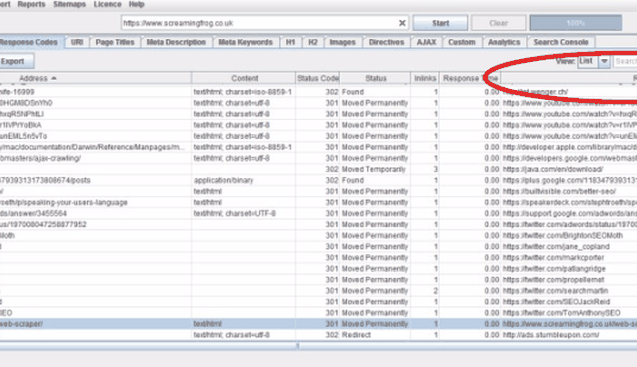The width and height of the screenshot is (637, 367).
Task: Click the URL input field
Action: click(260, 23)
